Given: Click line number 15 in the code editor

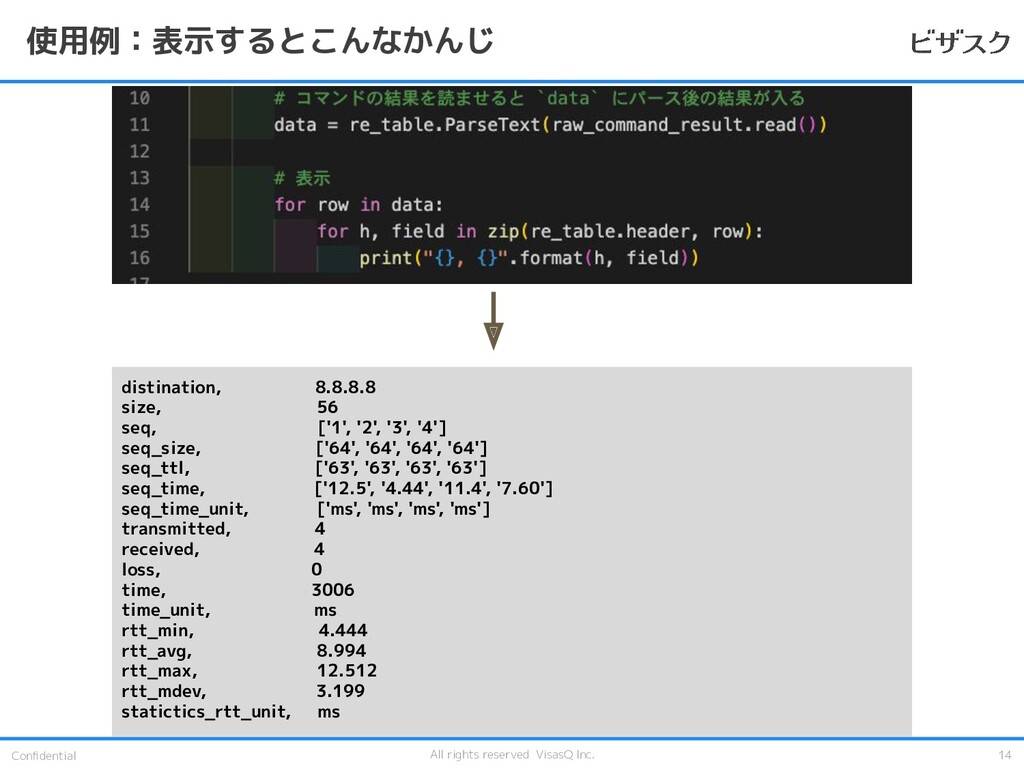Looking at the screenshot, I should pyautogui.click(x=139, y=231).
